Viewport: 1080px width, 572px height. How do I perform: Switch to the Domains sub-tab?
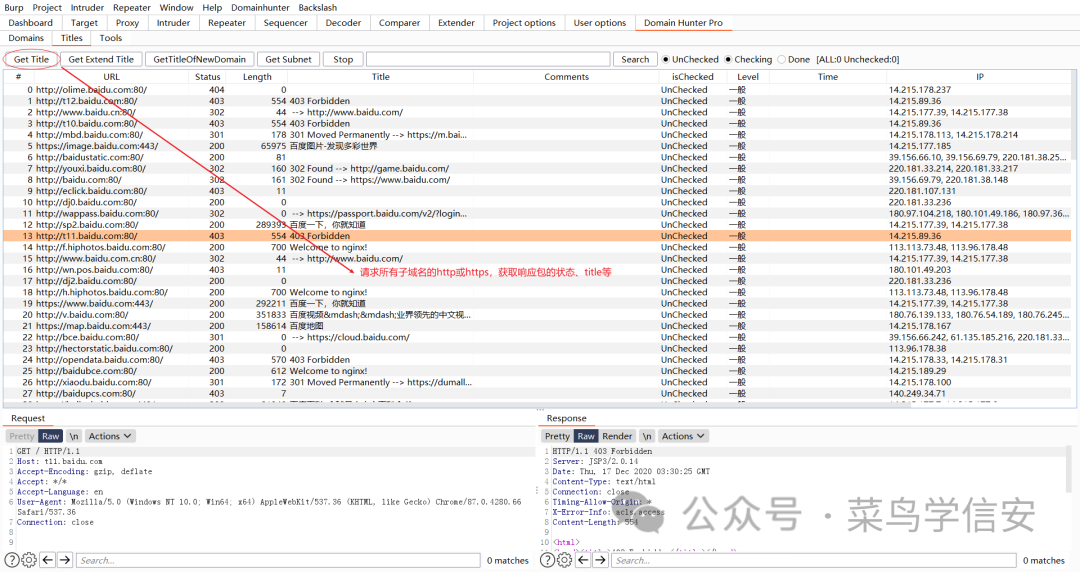[26, 38]
